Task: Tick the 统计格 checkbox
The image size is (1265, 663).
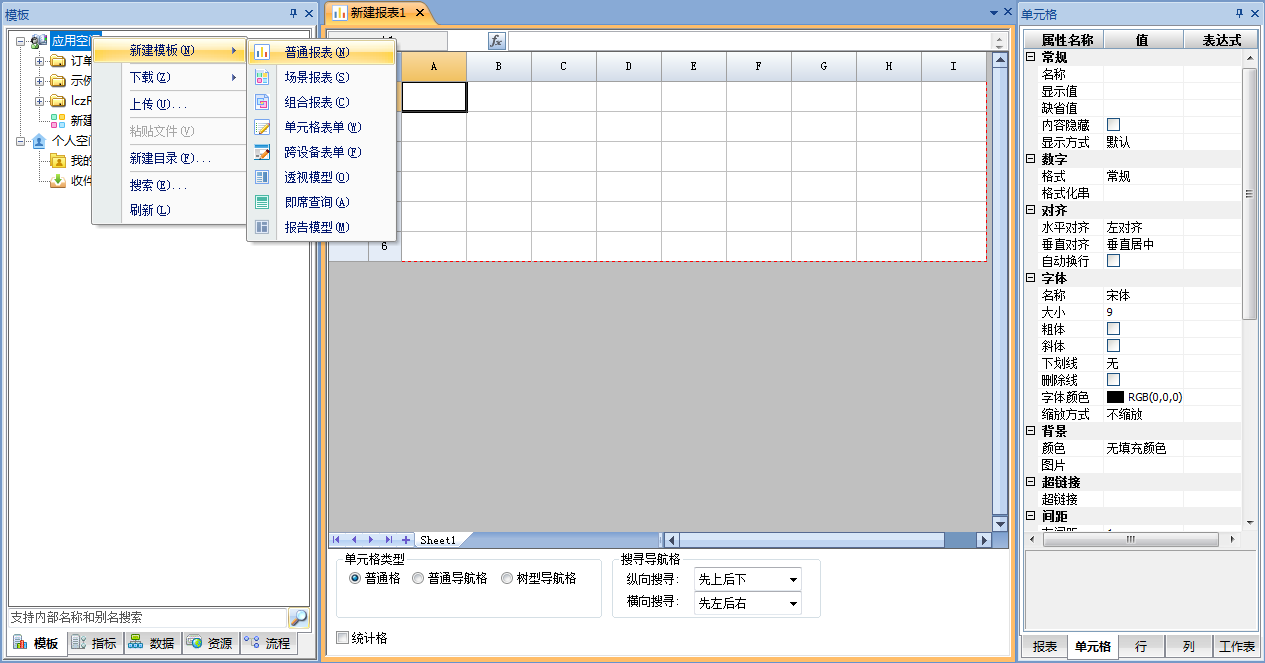Action: point(343,638)
